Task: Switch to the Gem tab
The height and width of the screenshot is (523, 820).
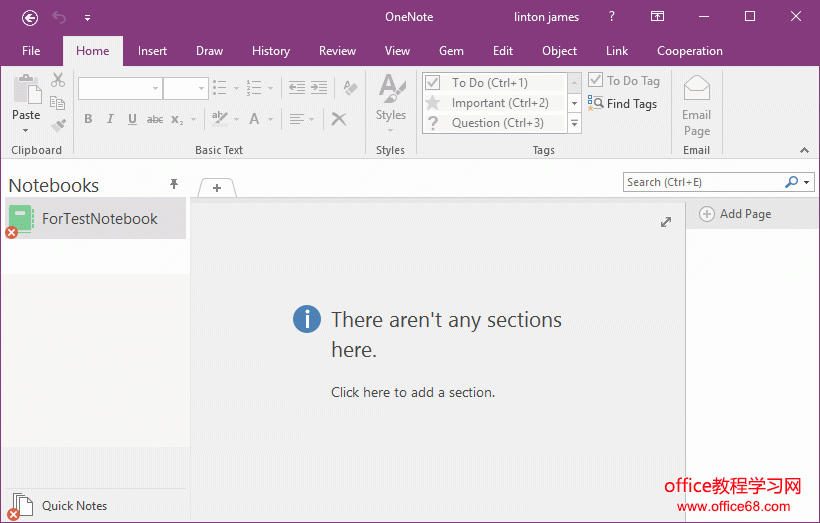Action: (x=450, y=51)
